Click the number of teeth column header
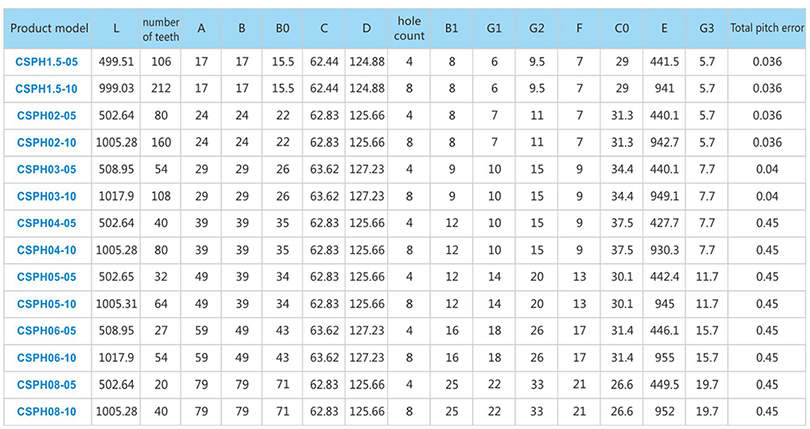The width and height of the screenshot is (810, 429). (161, 29)
